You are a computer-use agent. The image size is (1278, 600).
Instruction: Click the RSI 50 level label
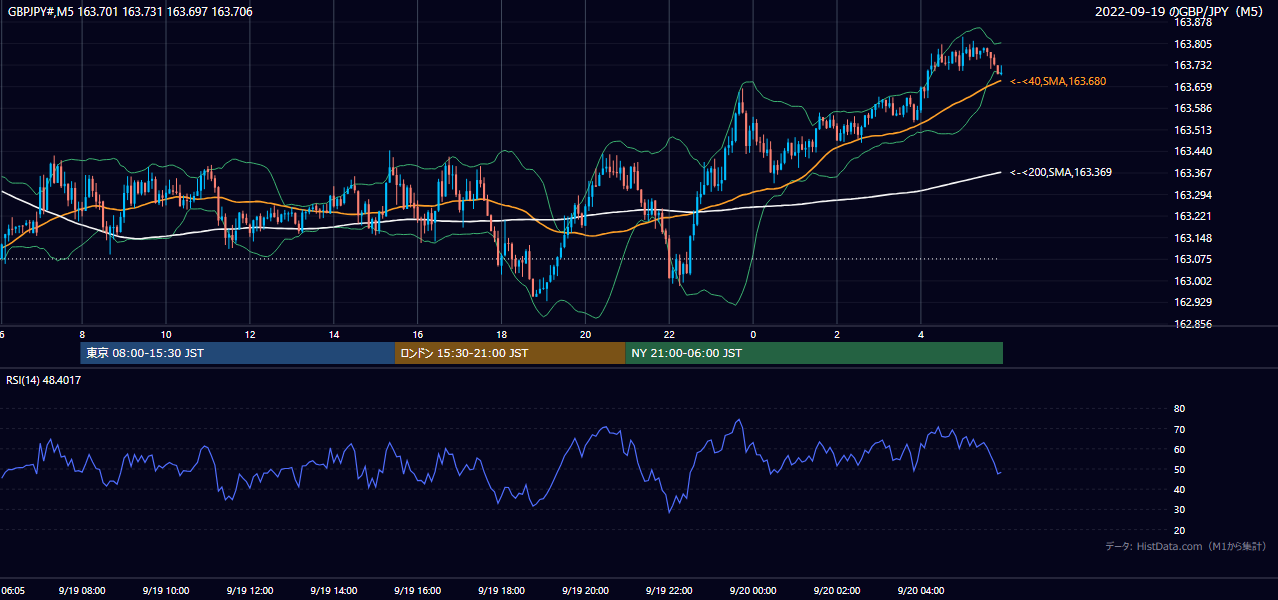tap(1179, 470)
